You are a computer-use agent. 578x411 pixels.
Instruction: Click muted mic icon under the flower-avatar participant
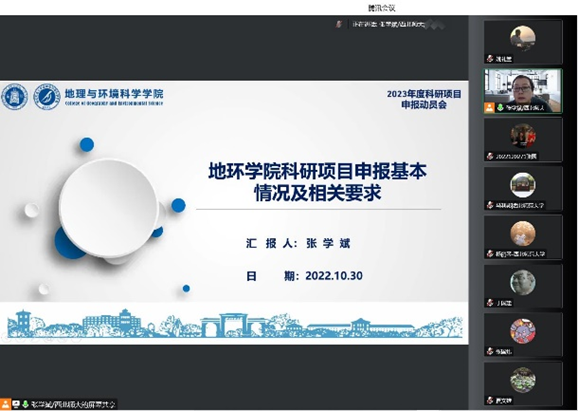click(490, 400)
